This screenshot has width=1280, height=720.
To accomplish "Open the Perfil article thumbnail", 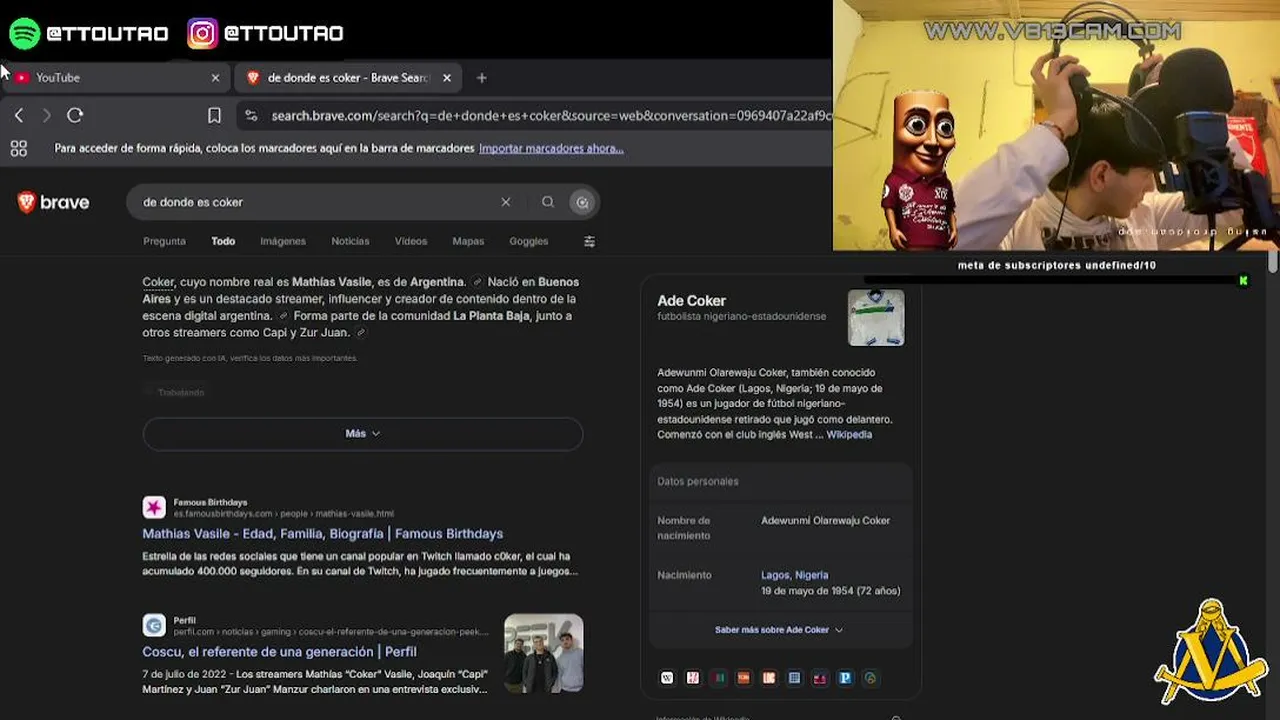I will click(543, 654).
